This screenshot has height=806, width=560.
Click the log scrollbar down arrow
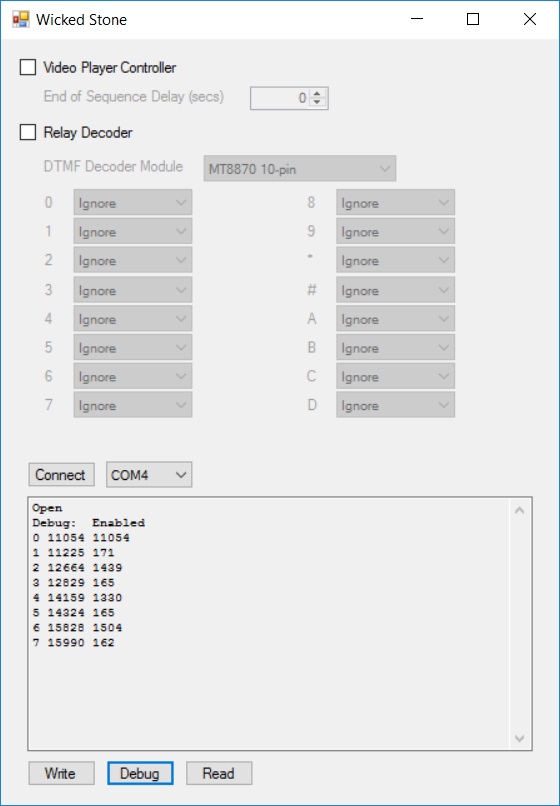click(x=520, y=738)
